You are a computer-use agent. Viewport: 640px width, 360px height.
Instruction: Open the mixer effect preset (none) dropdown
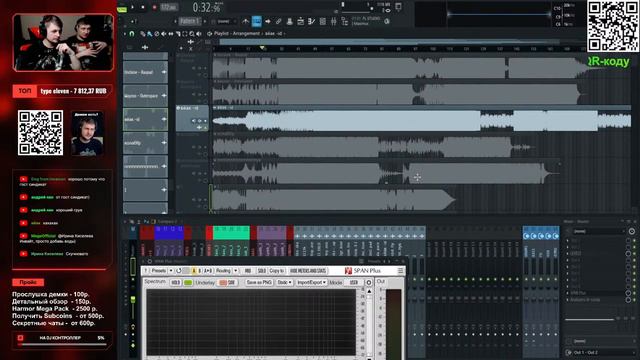[x=598, y=231]
